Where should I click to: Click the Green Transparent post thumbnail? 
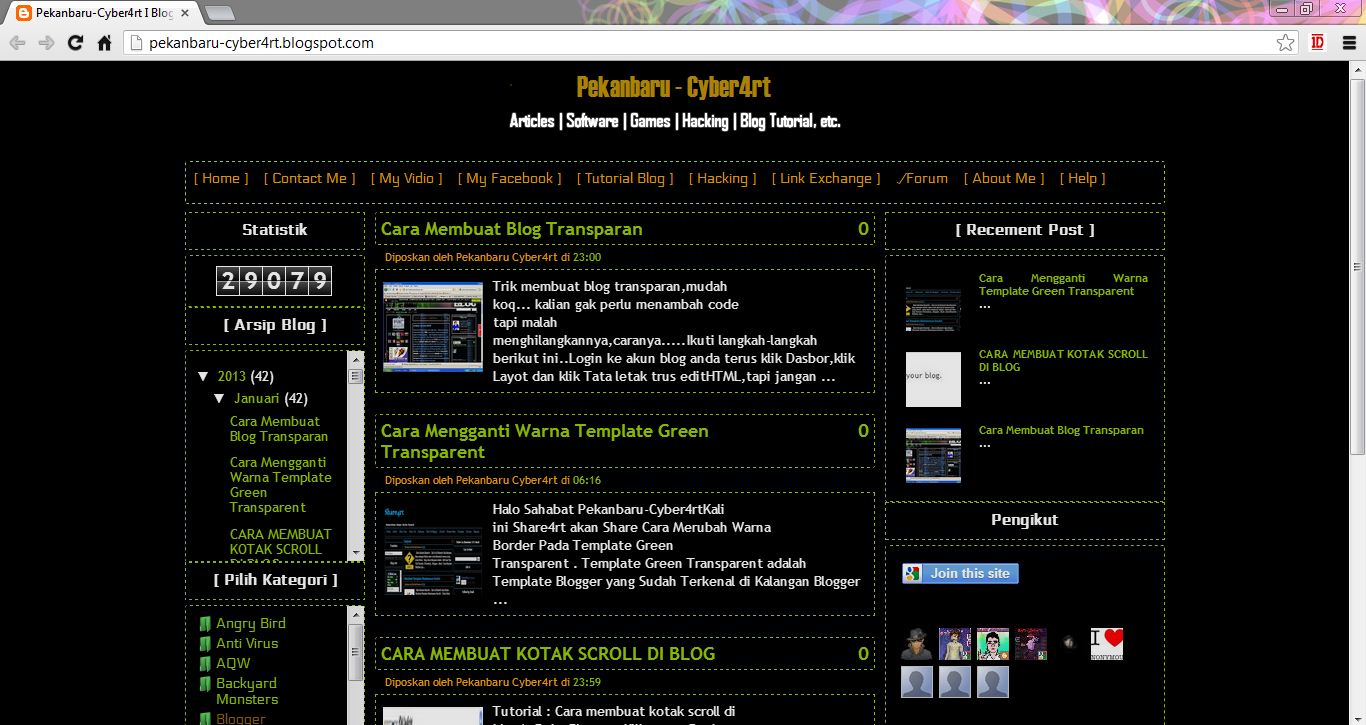pyautogui.click(x=433, y=549)
